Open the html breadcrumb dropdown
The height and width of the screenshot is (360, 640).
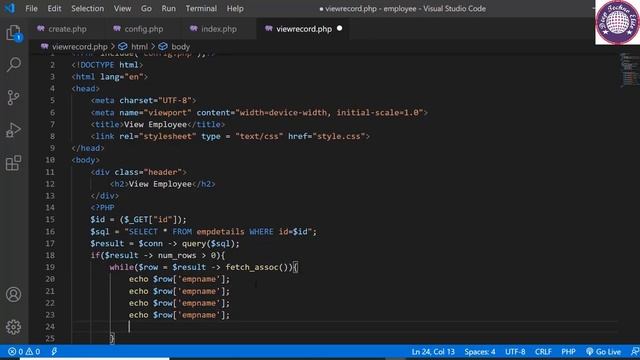pyautogui.click(x=139, y=47)
